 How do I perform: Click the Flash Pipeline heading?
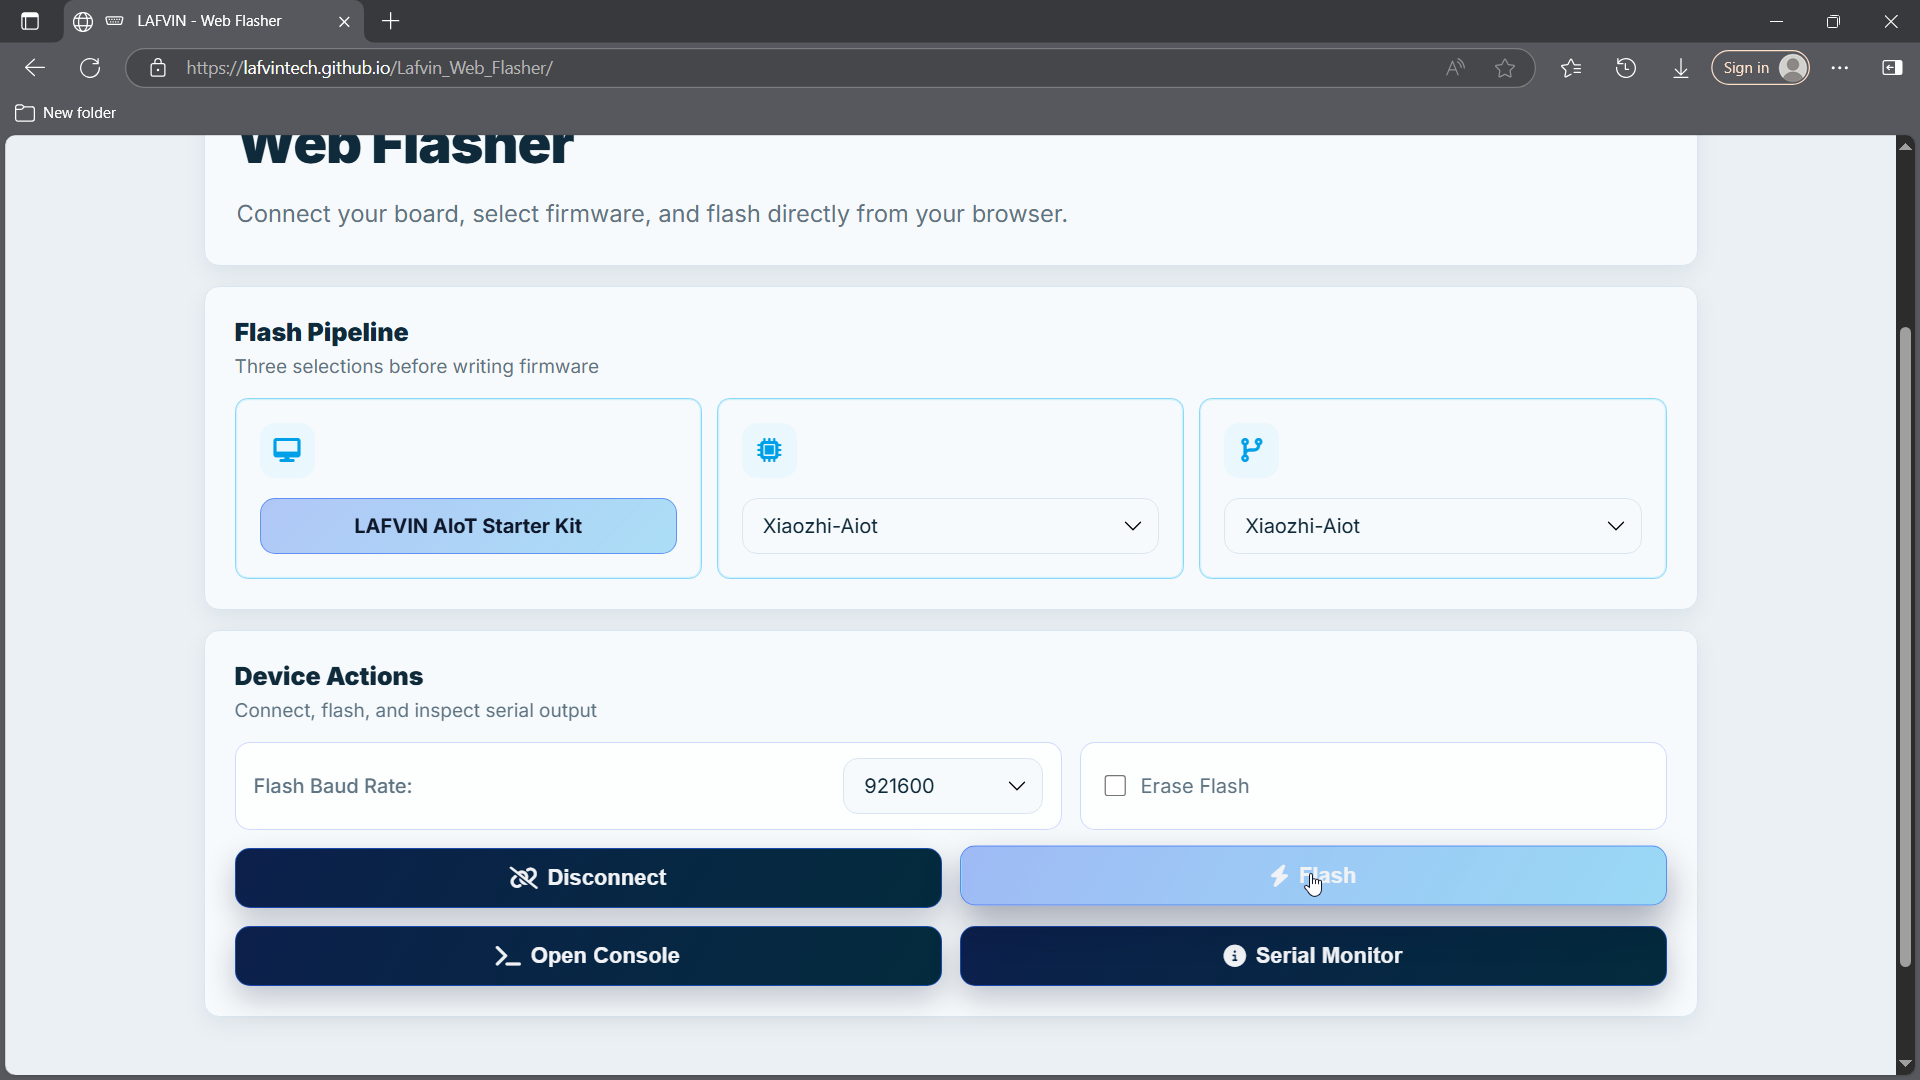click(321, 332)
